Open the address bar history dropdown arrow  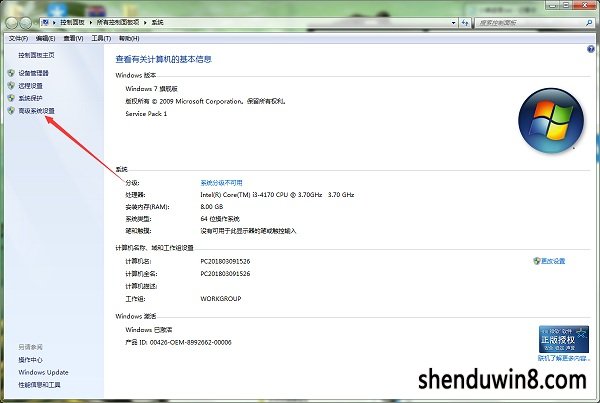tap(453, 23)
